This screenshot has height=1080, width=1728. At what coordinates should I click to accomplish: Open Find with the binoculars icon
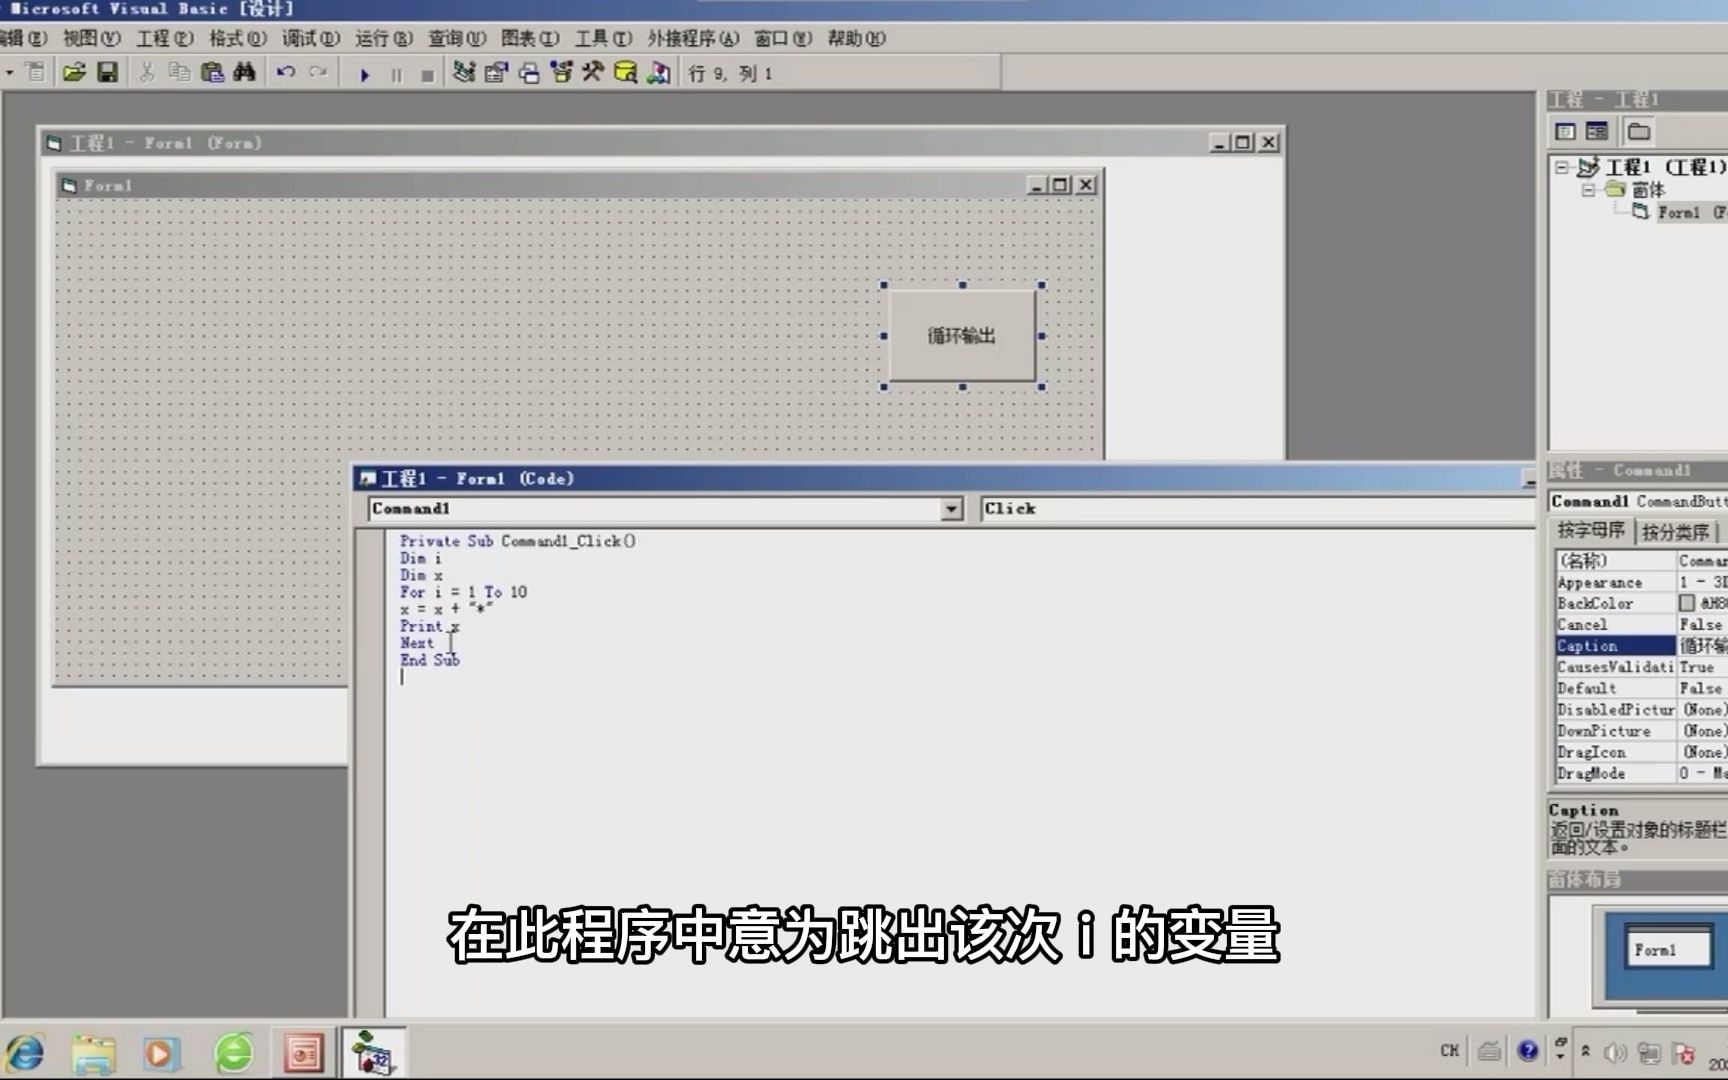tap(244, 72)
